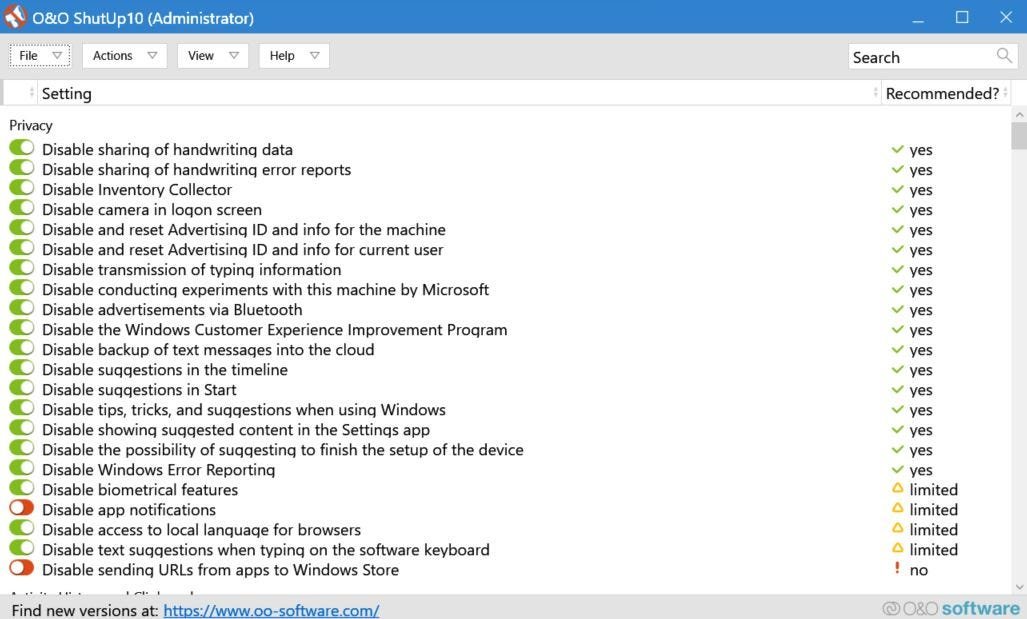Viewport: 1027px width, 619px height.
Task: Click checkmark for experiments by Microsoft row
Action: pos(897,290)
